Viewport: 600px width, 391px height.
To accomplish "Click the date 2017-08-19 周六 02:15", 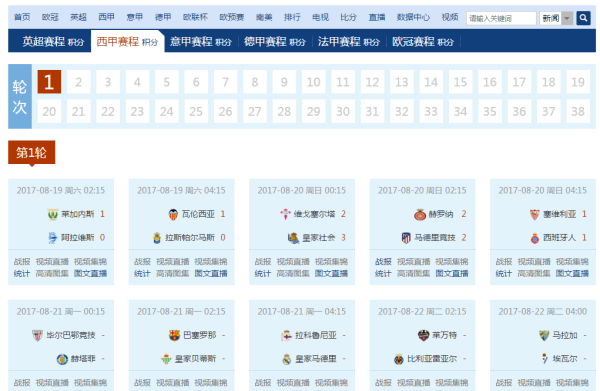I will click(61, 191).
